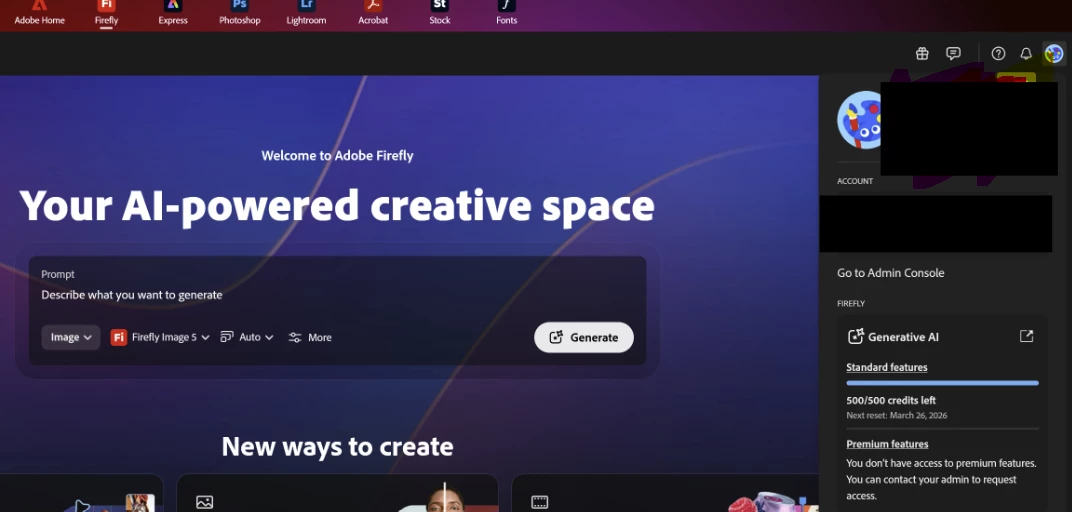Click the credits progress bar

point(942,383)
